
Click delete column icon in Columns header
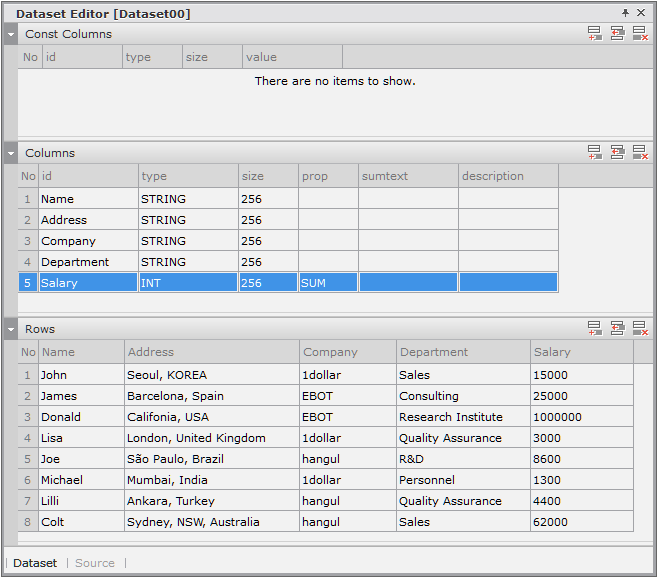(639, 153)
